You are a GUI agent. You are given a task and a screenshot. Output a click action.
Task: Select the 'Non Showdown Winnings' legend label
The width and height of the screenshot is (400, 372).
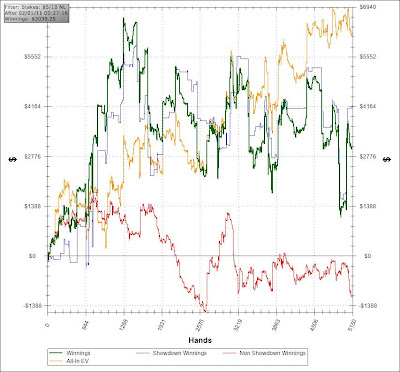click(272, 353)
